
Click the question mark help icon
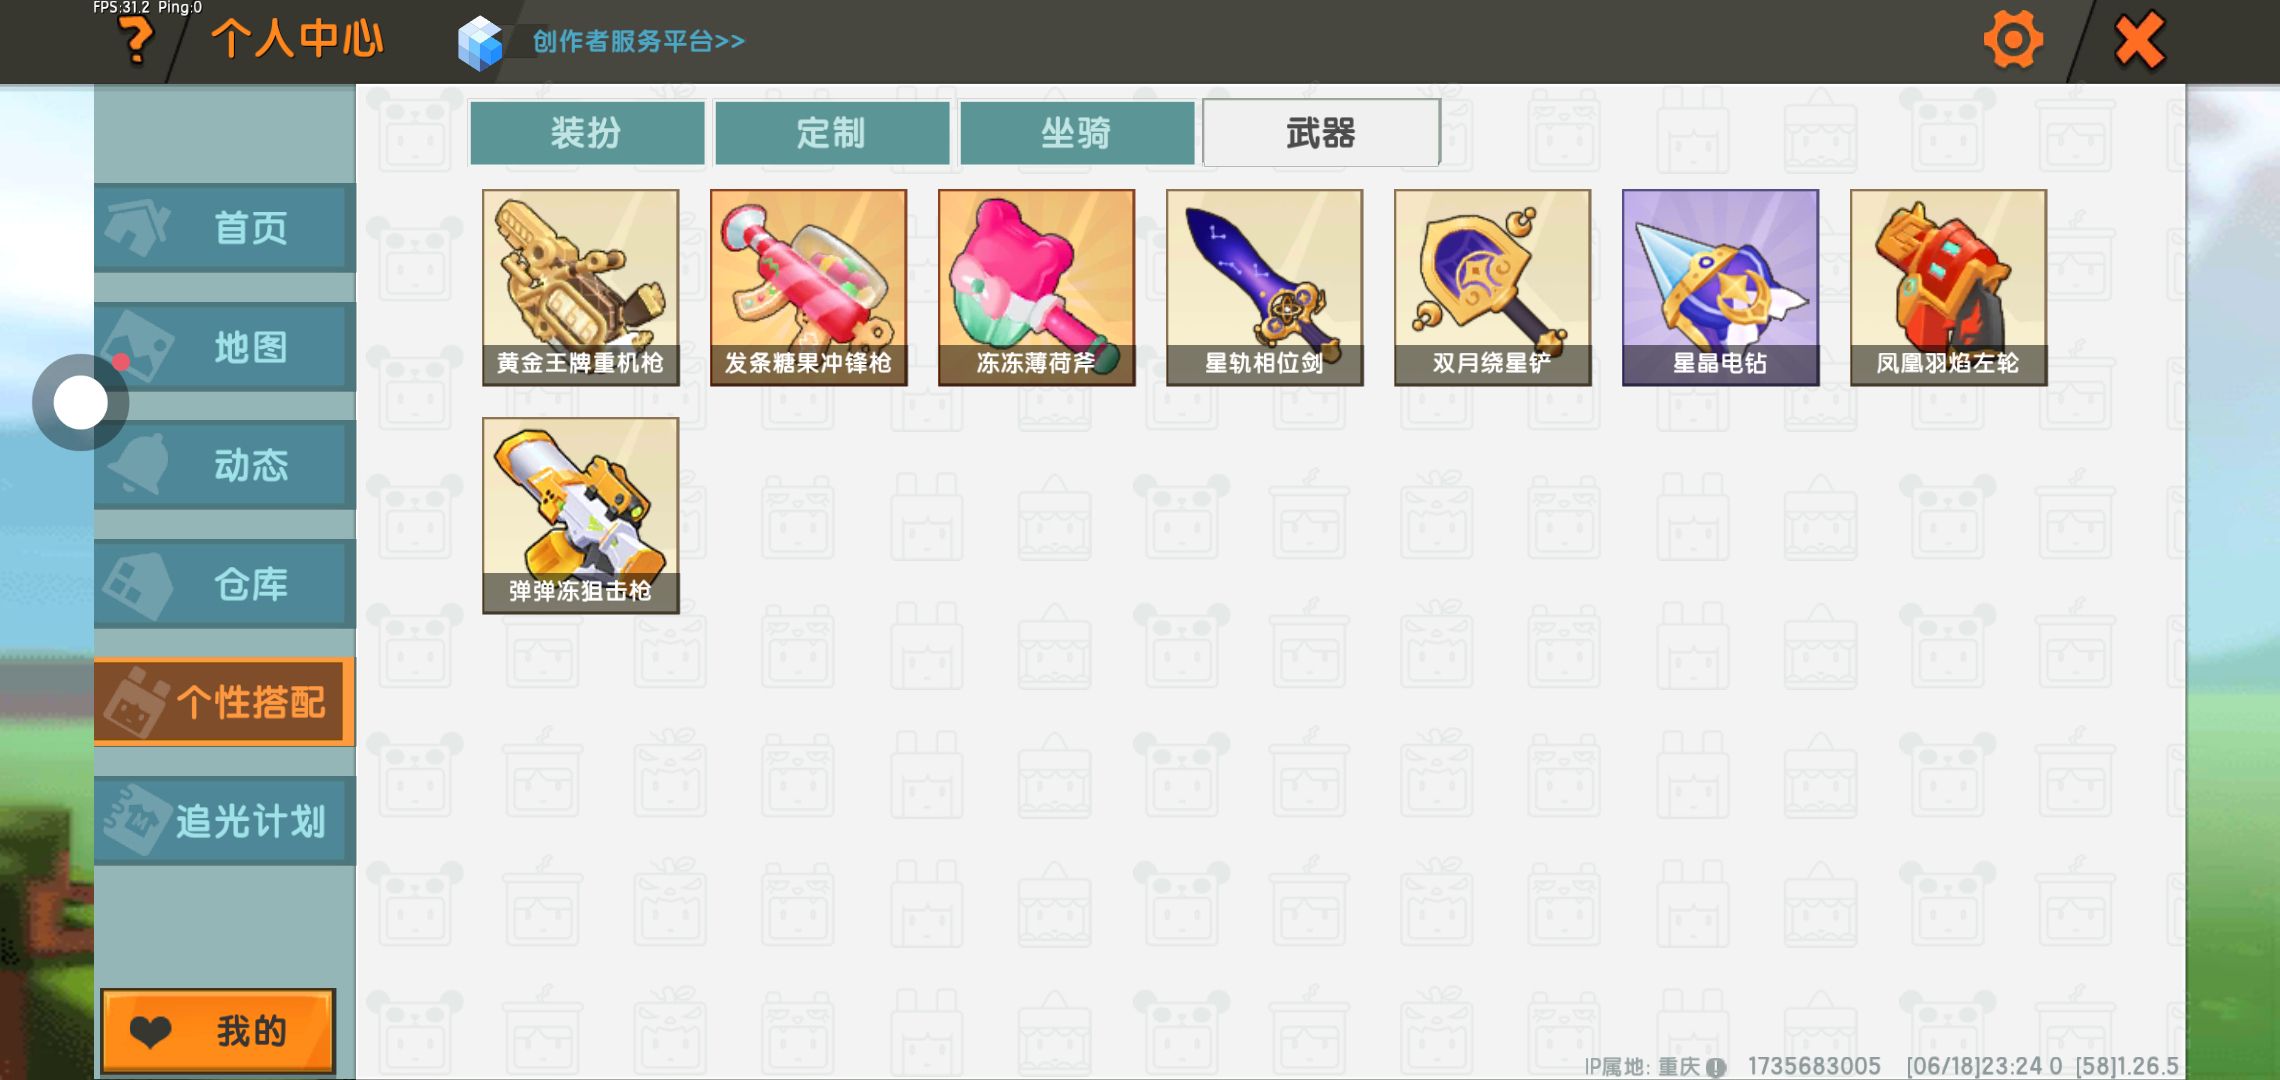pyautogui.click(x=136, y=41)
